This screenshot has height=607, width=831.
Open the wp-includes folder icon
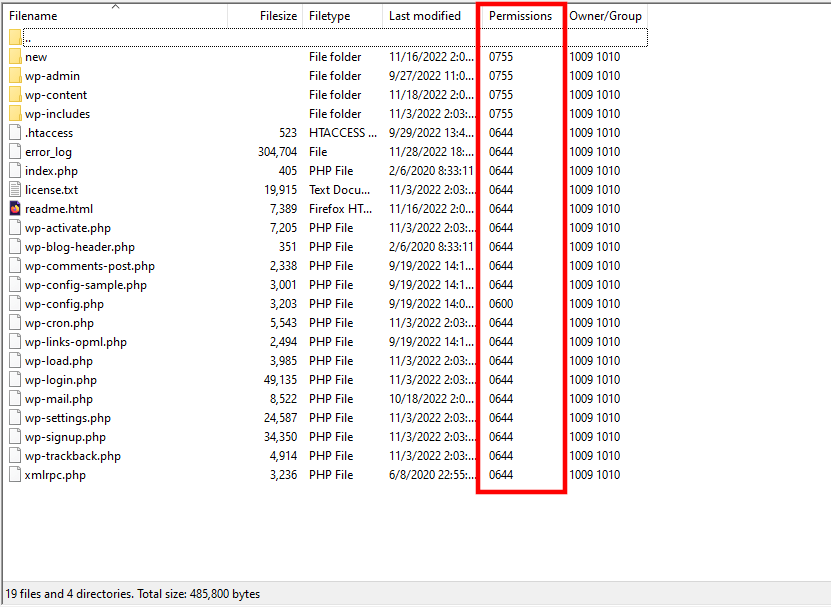tap(14, 113)
